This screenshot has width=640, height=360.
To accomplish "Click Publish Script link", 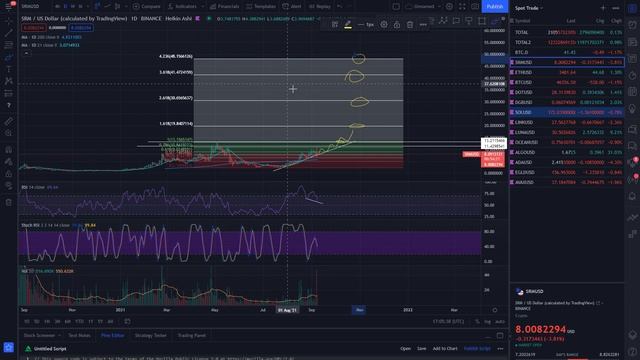I will pos(477,349).
